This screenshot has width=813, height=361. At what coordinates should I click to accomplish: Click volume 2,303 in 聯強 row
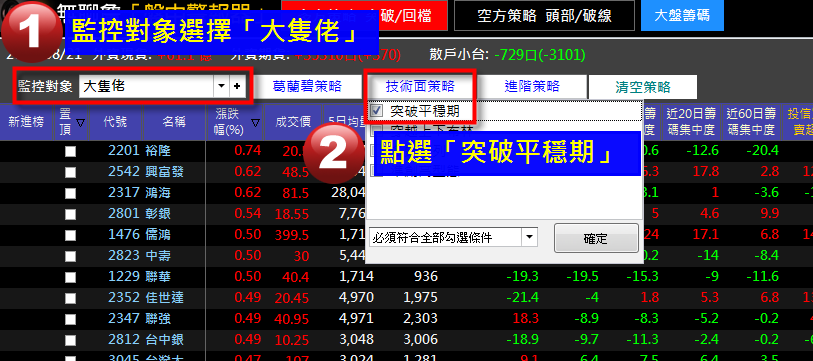click(x=420, y=318)
